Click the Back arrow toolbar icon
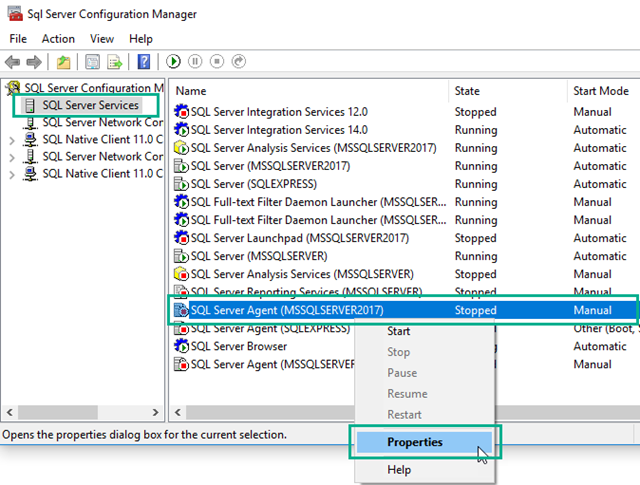This screenshot has height=485, width=640. [13, 62]
